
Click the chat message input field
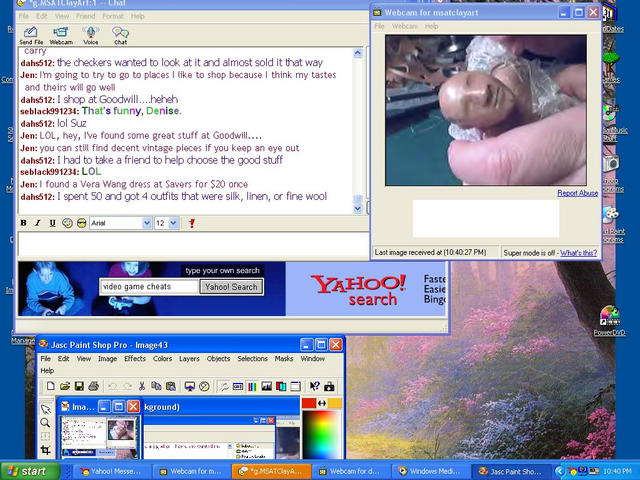point(193,244)
